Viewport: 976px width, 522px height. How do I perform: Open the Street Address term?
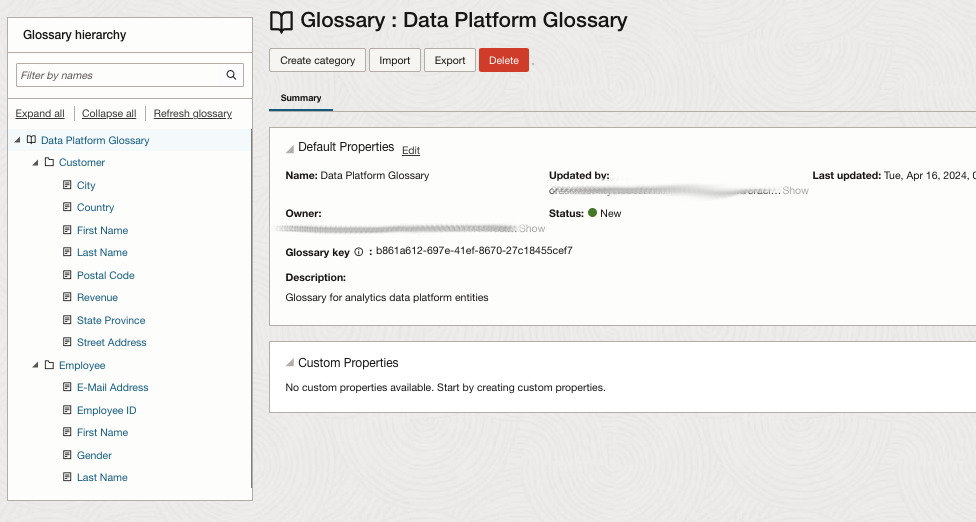point(112,342)
